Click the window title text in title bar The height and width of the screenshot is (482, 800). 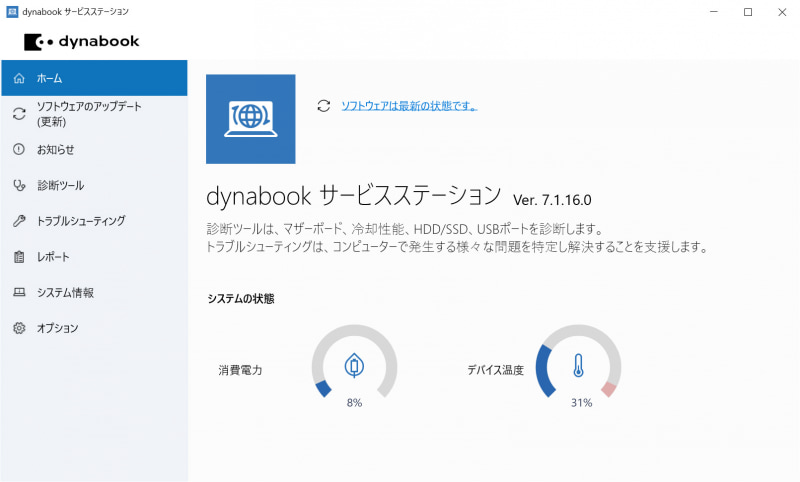pyautogui.click(x=76, y=12)
